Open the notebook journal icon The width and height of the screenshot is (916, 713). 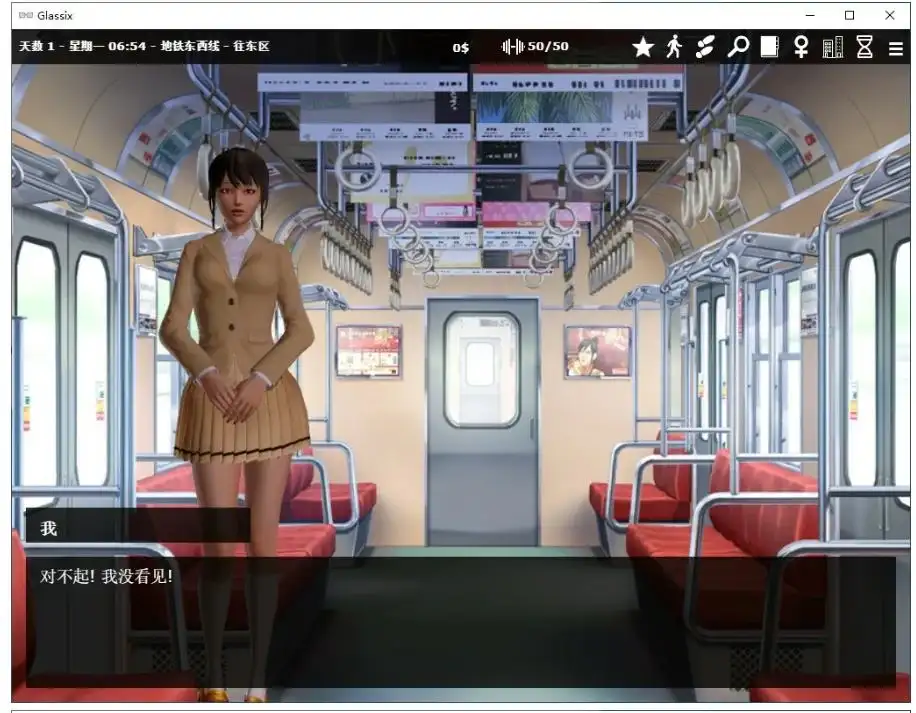point(769,46)
